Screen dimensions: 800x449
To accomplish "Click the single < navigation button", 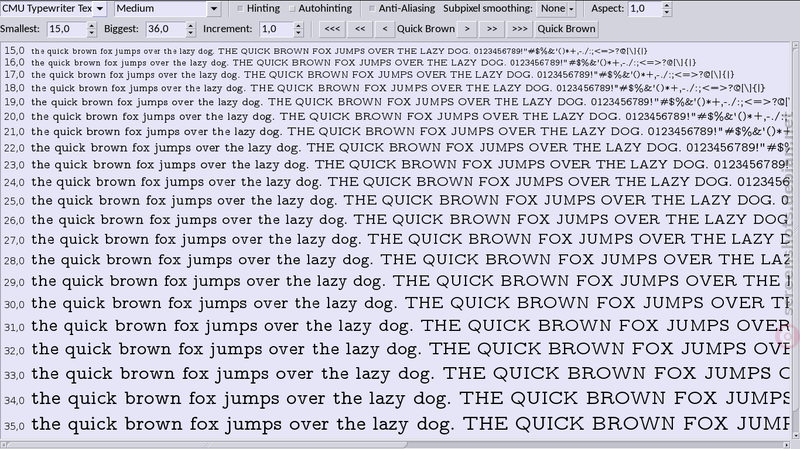I will click(385, 29).
